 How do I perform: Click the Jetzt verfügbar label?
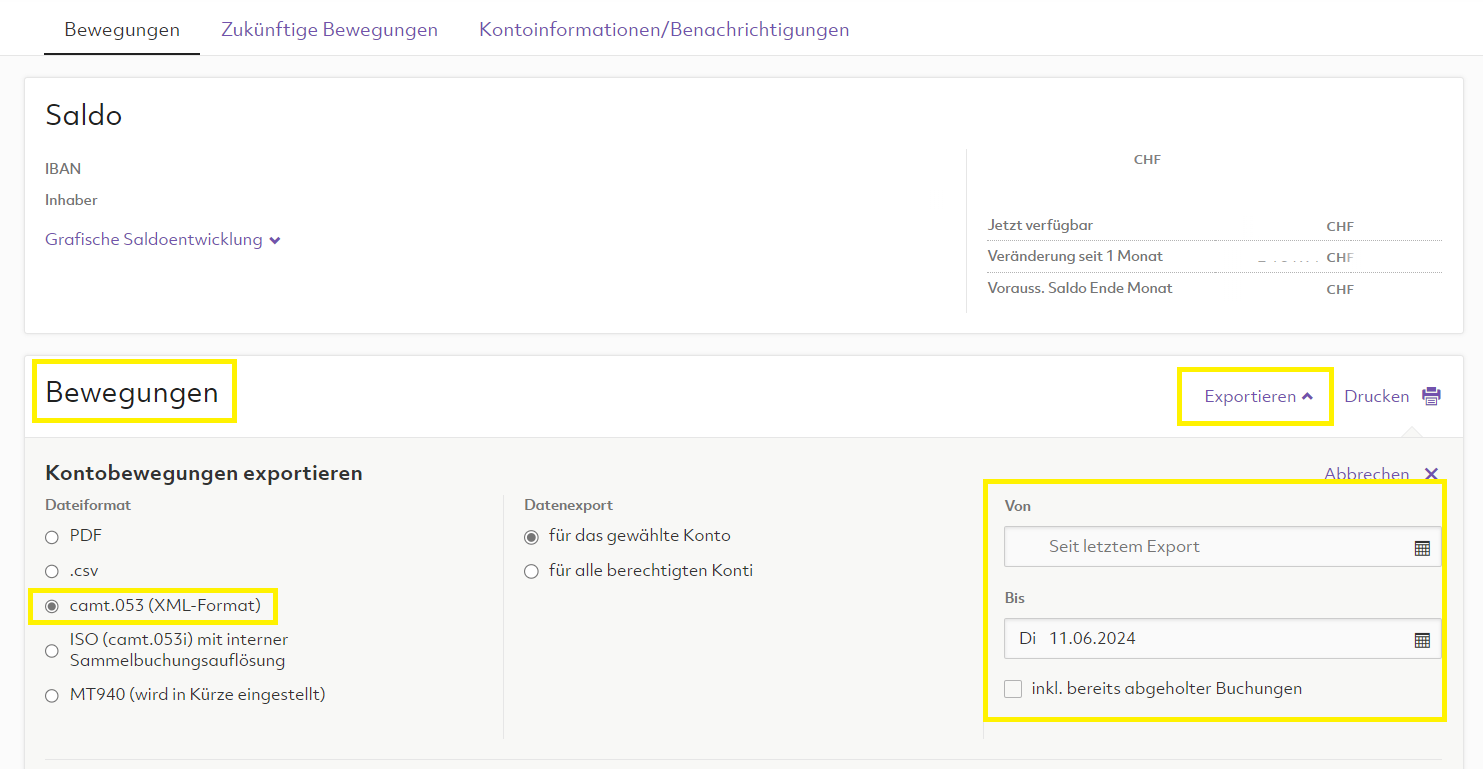(1040, 226)
